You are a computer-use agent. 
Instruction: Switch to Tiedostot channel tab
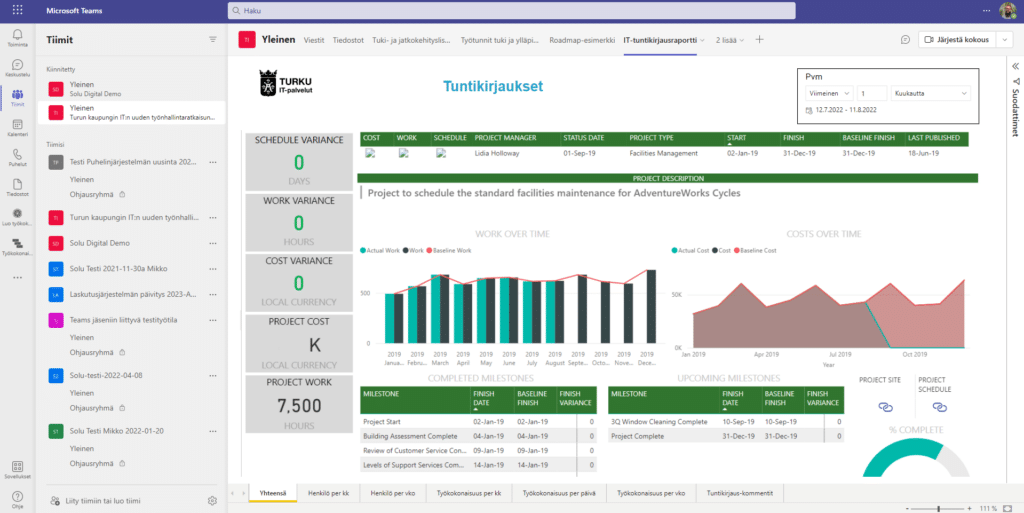point(348,40)
